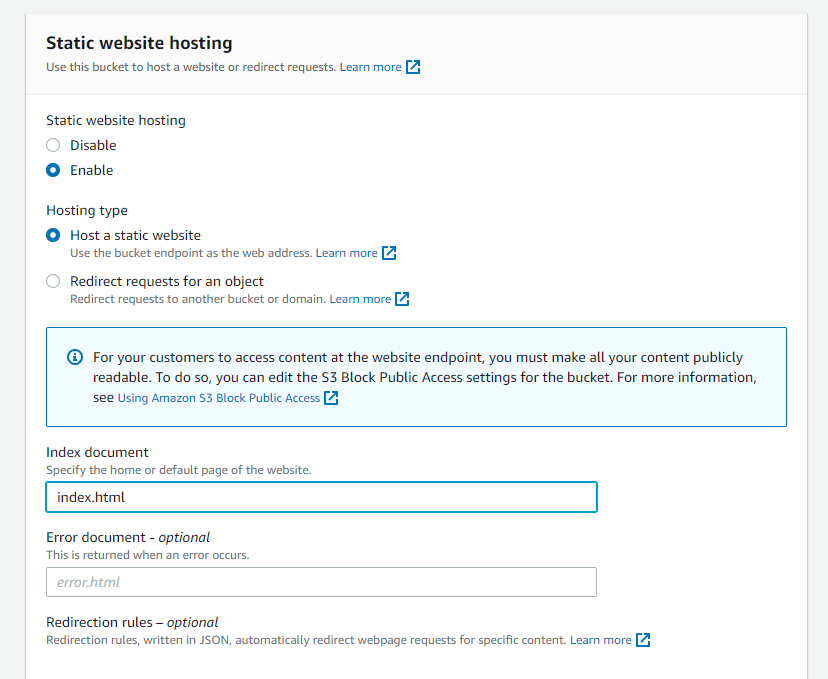The width and height of the screenshot is (828, 679).
Task: Open Learn more for Redirection rules
Action: click(600, 640)
